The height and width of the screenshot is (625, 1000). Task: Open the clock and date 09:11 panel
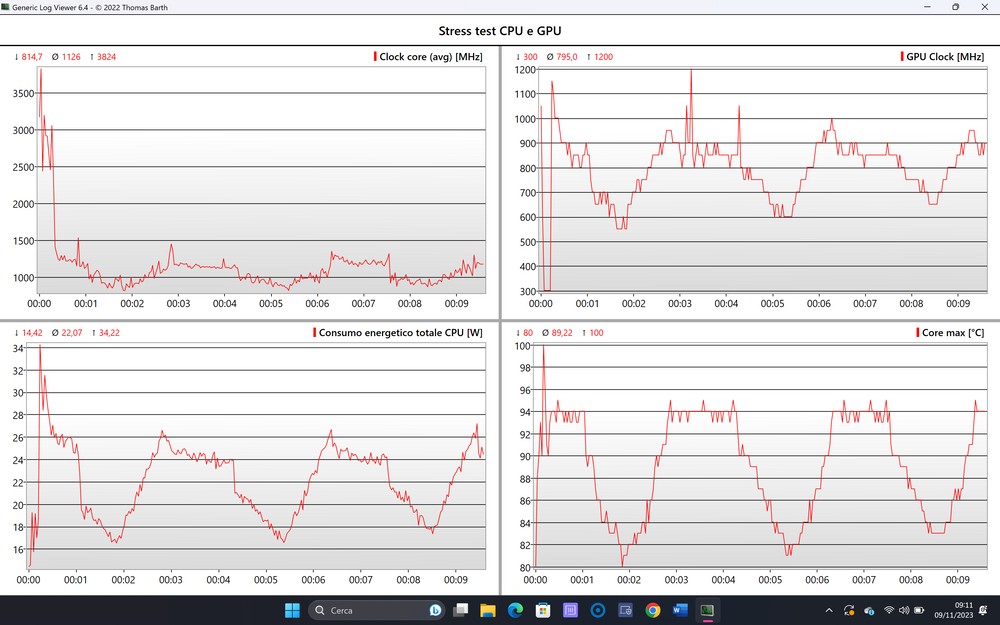tap(953, 610)
